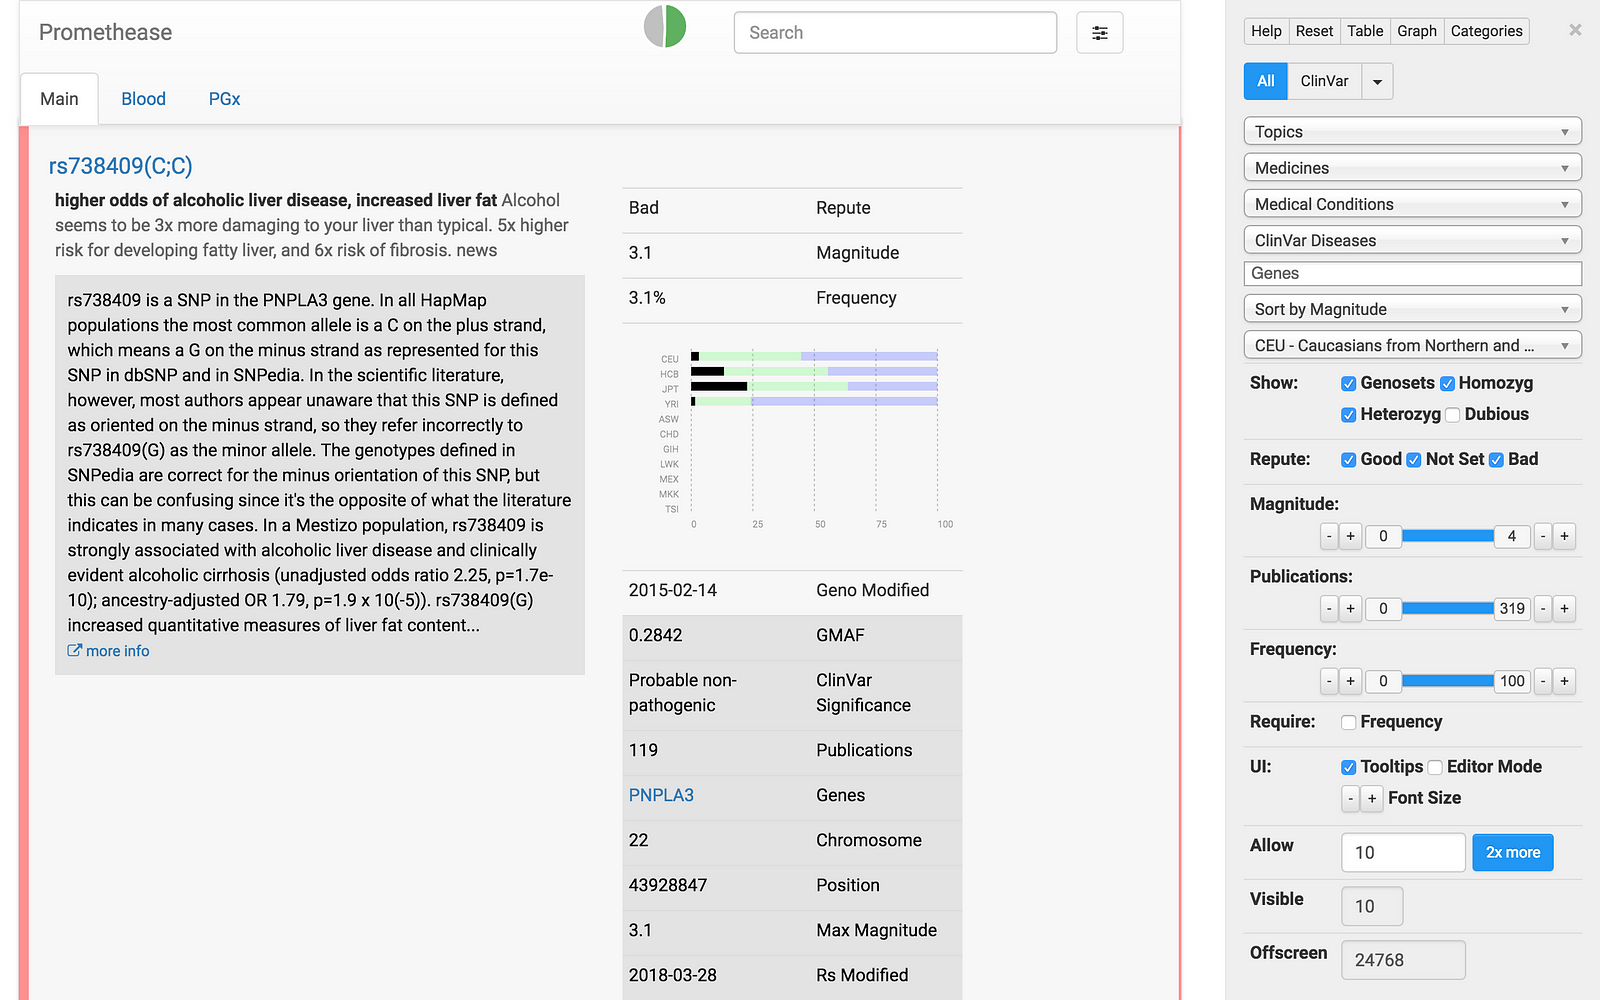Expand the Medical Conditions dropdown

click(x=1413, y=204)
